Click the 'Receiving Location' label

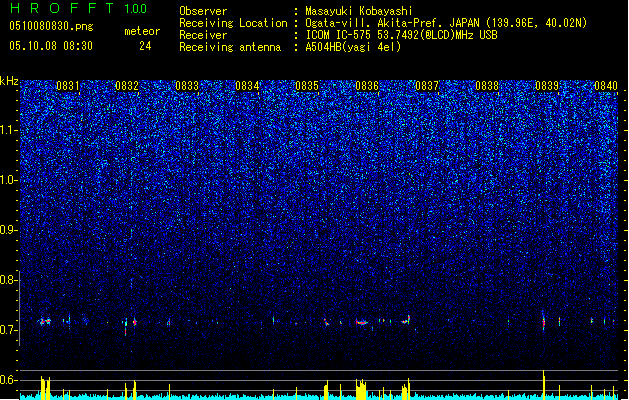tap(233, 23)
